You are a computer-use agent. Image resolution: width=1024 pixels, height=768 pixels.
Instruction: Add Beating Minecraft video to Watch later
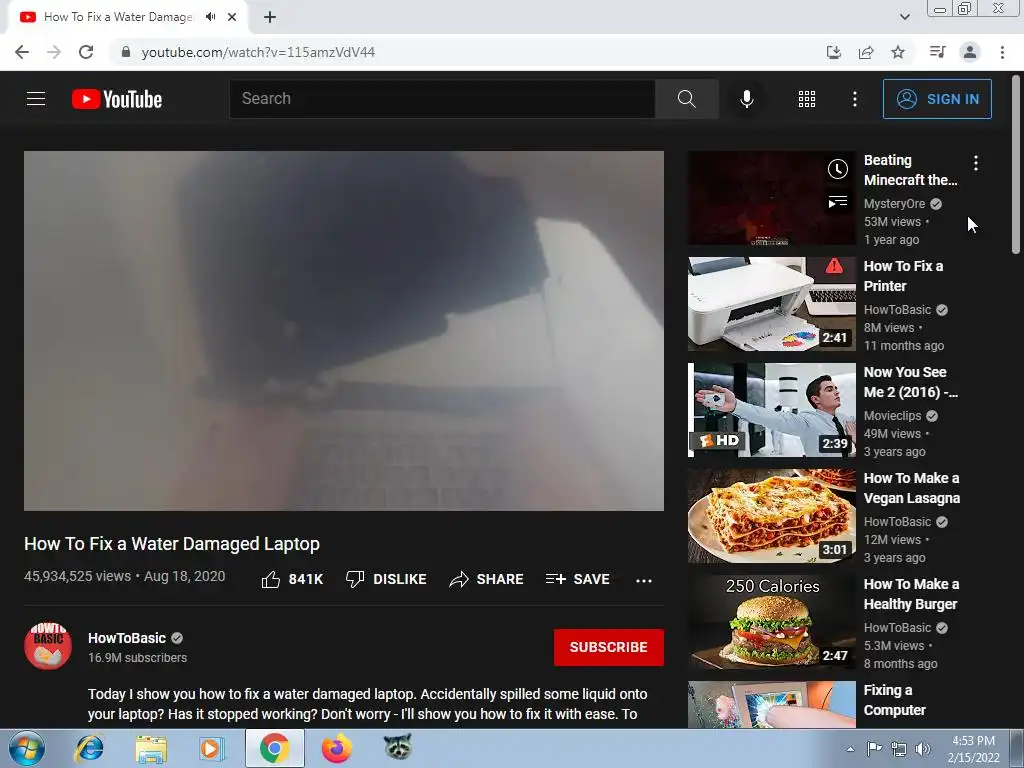[x=837, y=169]
